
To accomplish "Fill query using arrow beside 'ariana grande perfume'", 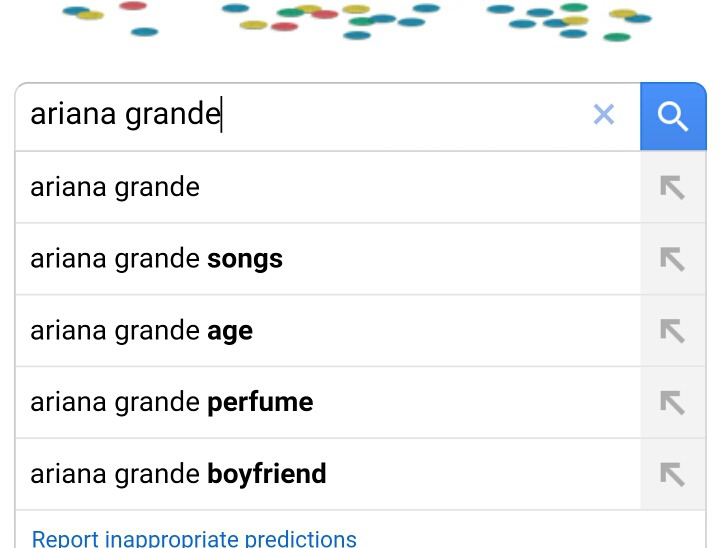I will click(x=673, y=402).
